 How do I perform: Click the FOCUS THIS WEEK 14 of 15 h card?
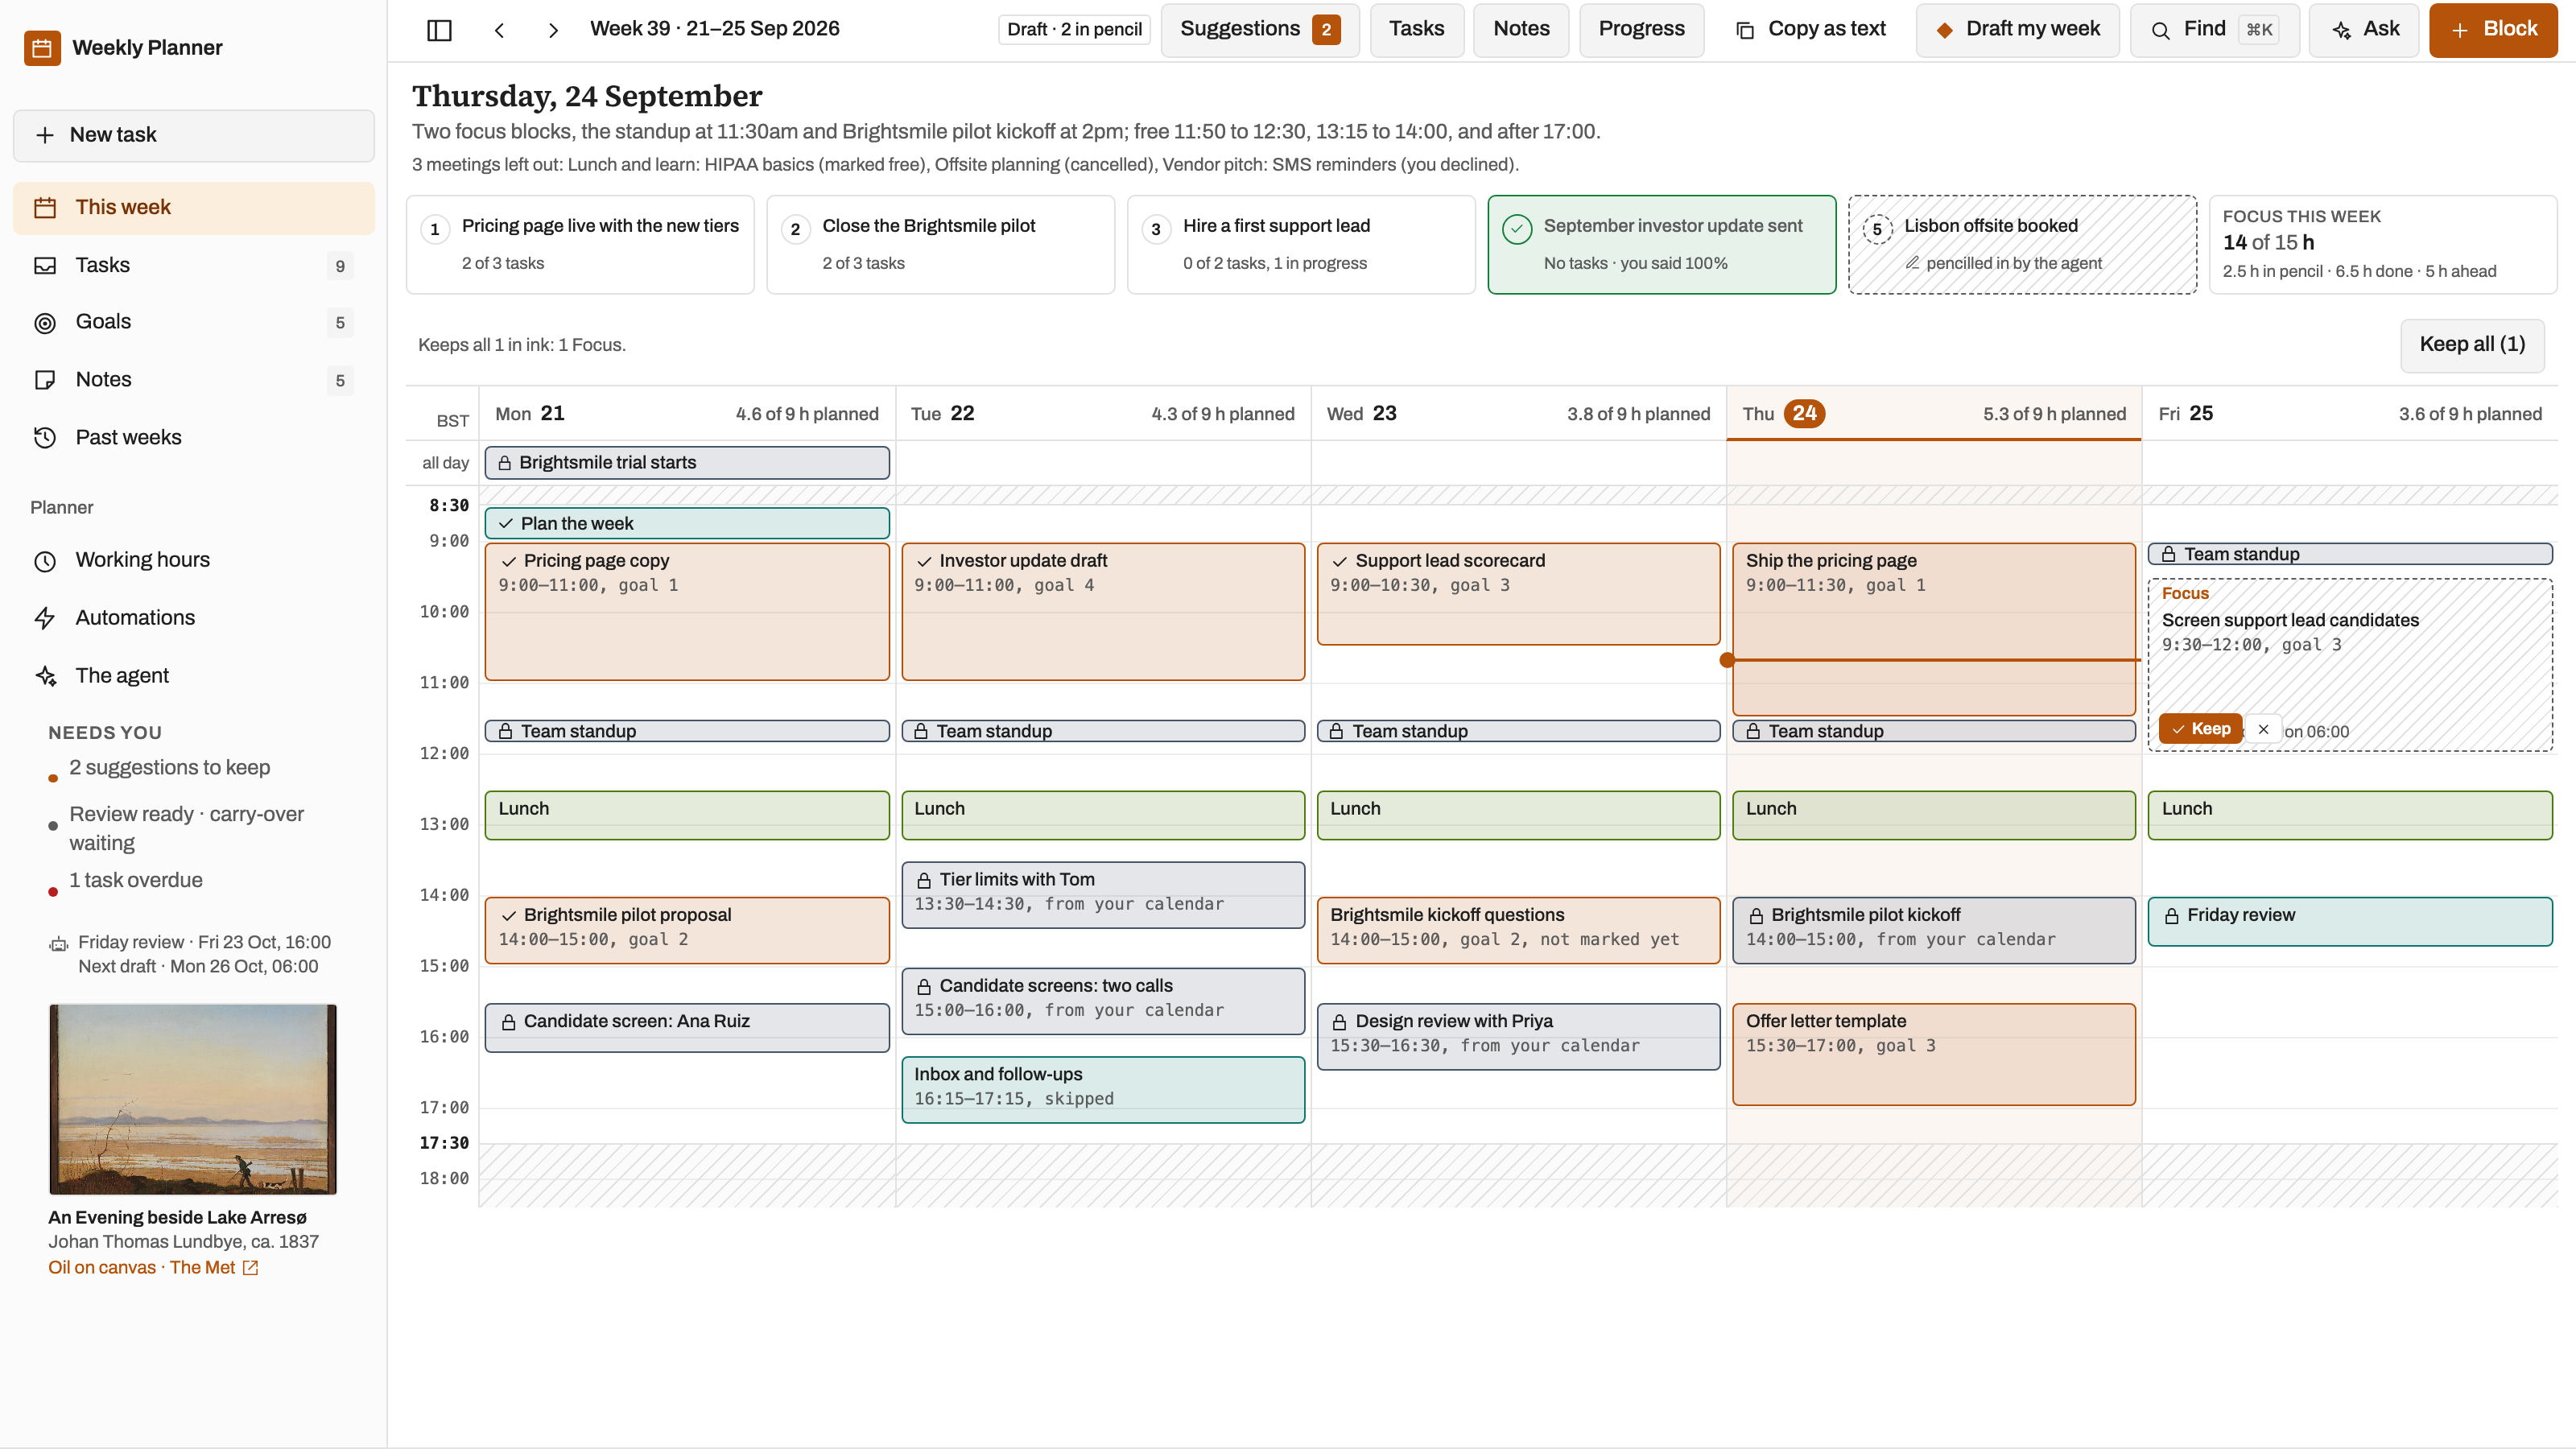pyautogui.click(x=2383, y=245)
